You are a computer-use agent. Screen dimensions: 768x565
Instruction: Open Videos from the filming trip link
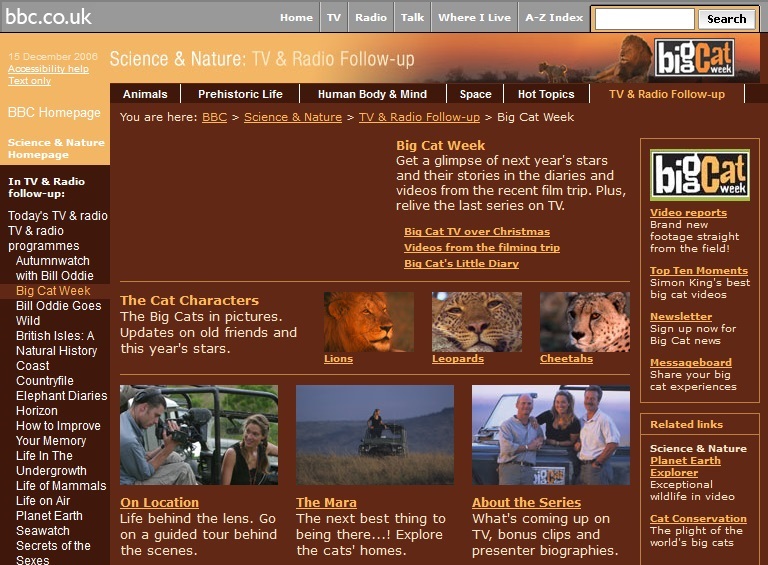pos(482,247)
